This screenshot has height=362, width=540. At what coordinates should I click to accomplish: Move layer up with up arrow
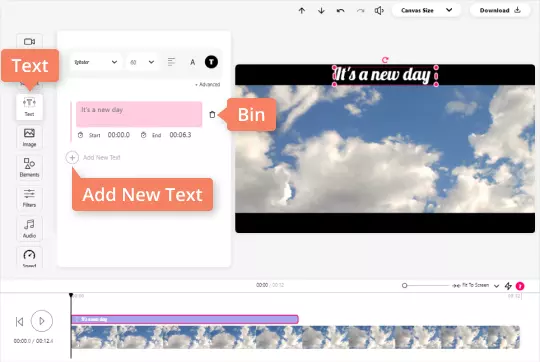point(302,11)
